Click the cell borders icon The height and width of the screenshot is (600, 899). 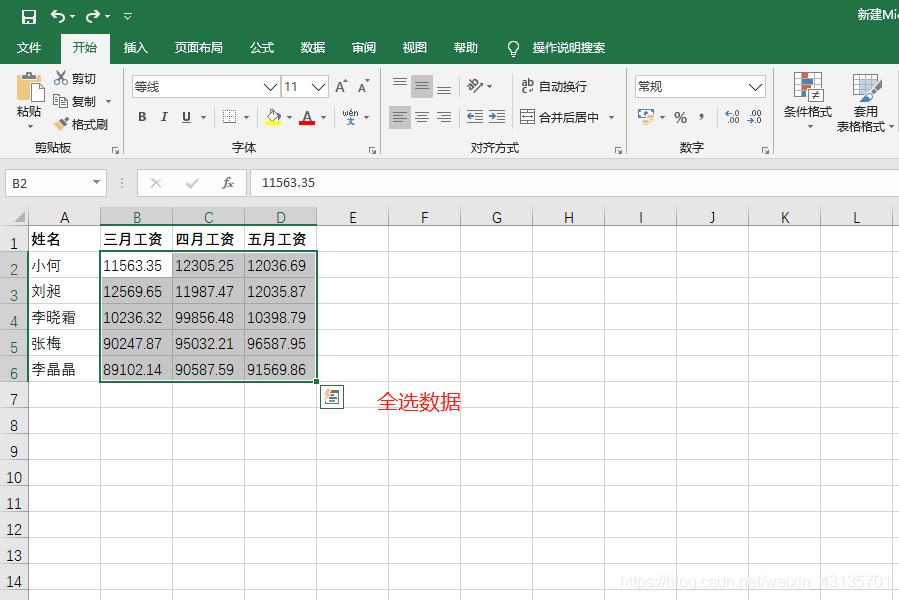229,117
